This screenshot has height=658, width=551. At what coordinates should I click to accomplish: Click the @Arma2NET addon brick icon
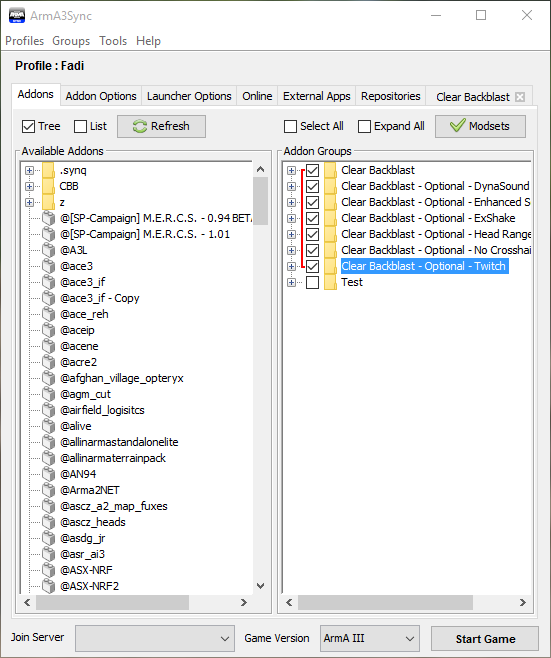click(49, 490)
